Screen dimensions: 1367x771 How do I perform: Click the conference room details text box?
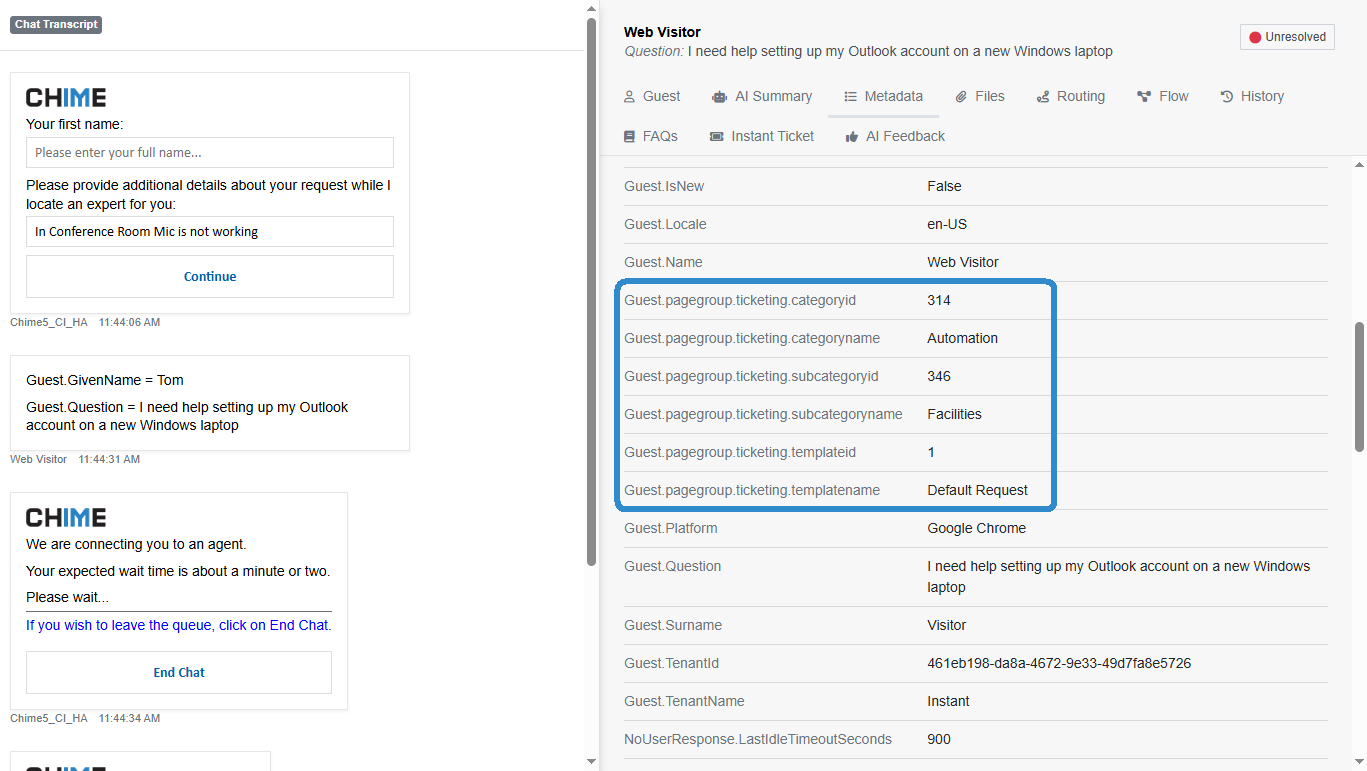(209, 231)
